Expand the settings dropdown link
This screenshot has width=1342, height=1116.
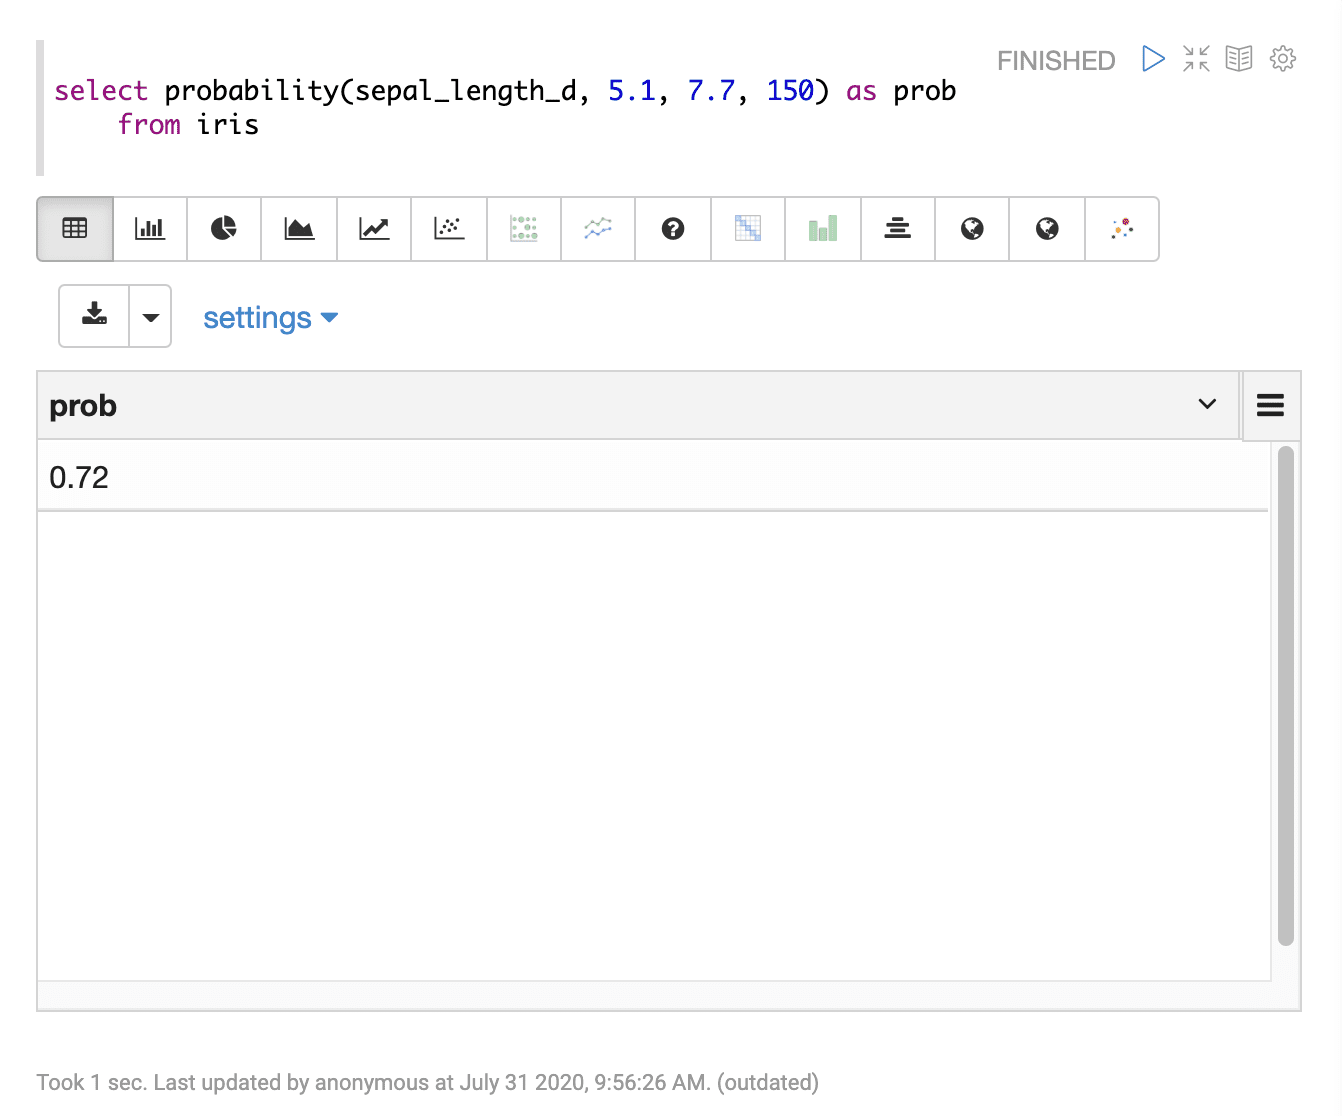pos(270,318)
